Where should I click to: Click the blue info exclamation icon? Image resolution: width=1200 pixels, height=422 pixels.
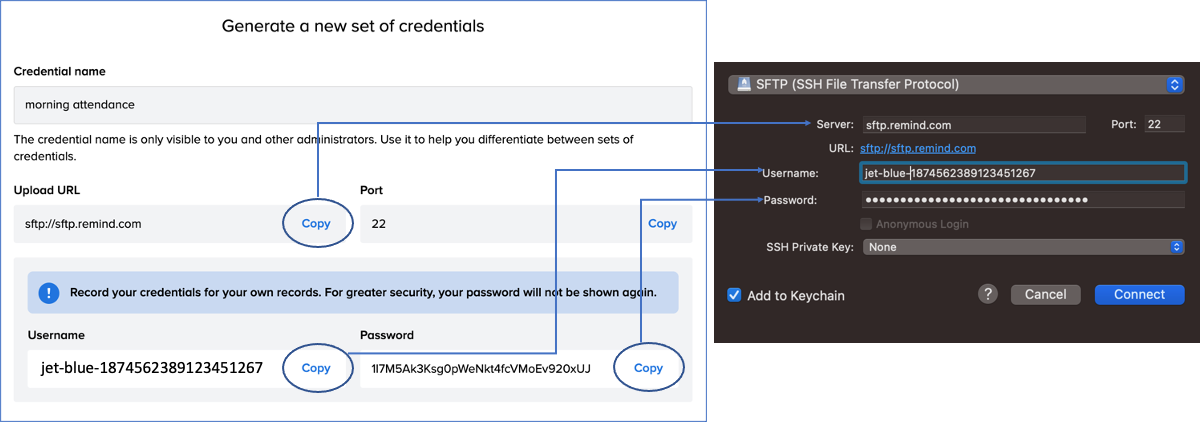[x=49, y=293]
